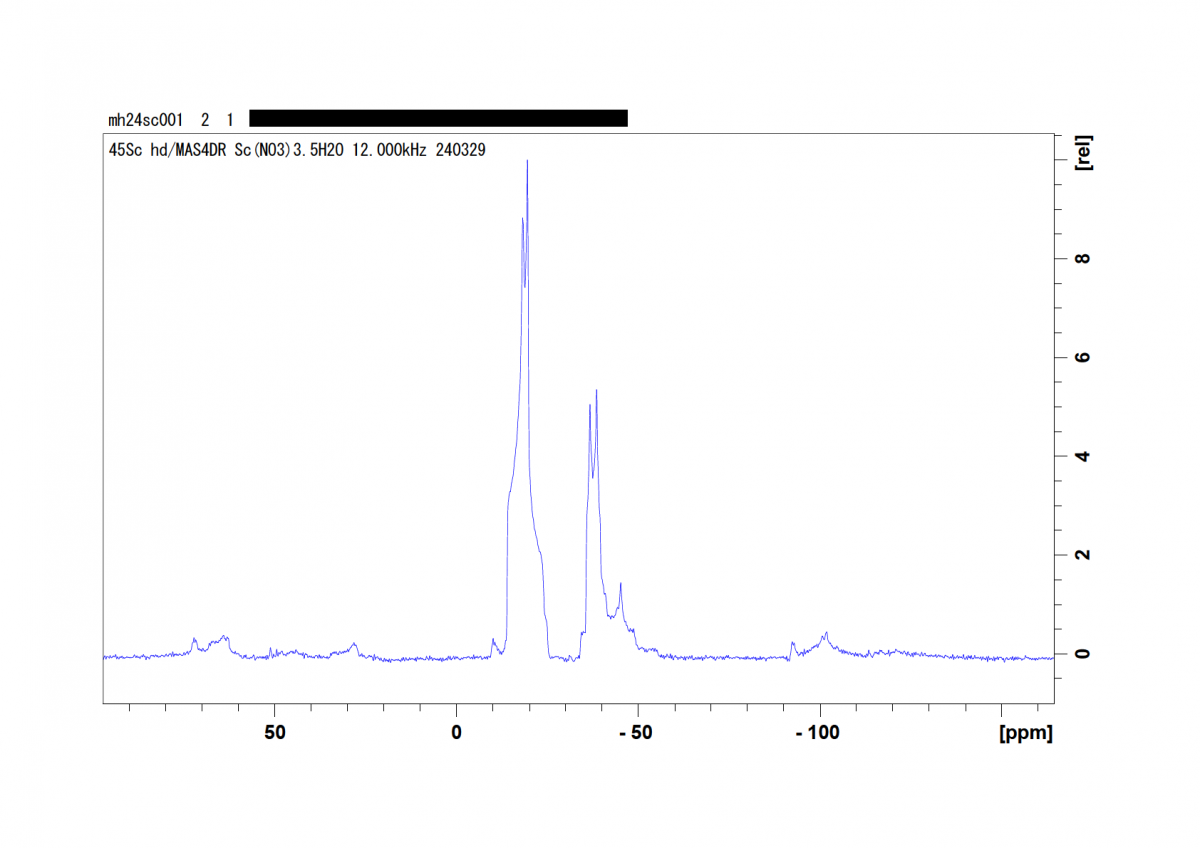
Task: Click the black redacted bar in header
Action: click(x=438, y=118)
